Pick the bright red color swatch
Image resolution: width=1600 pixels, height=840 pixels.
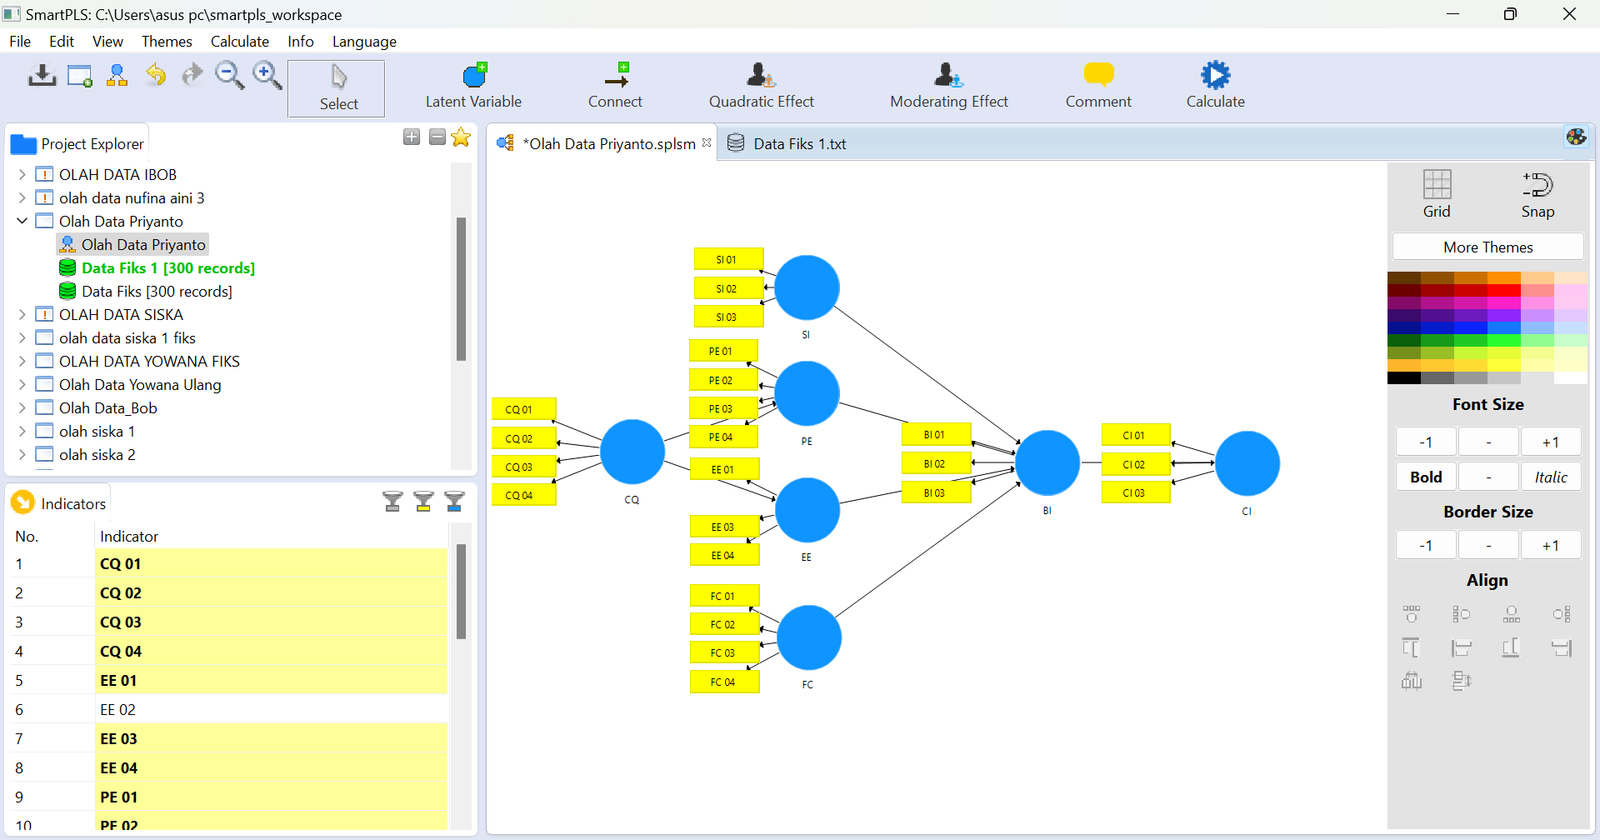click(1503, 290)
